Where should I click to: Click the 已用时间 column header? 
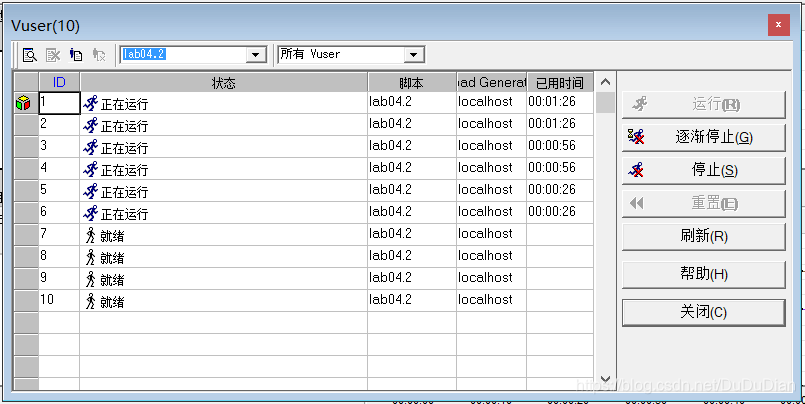560,82
